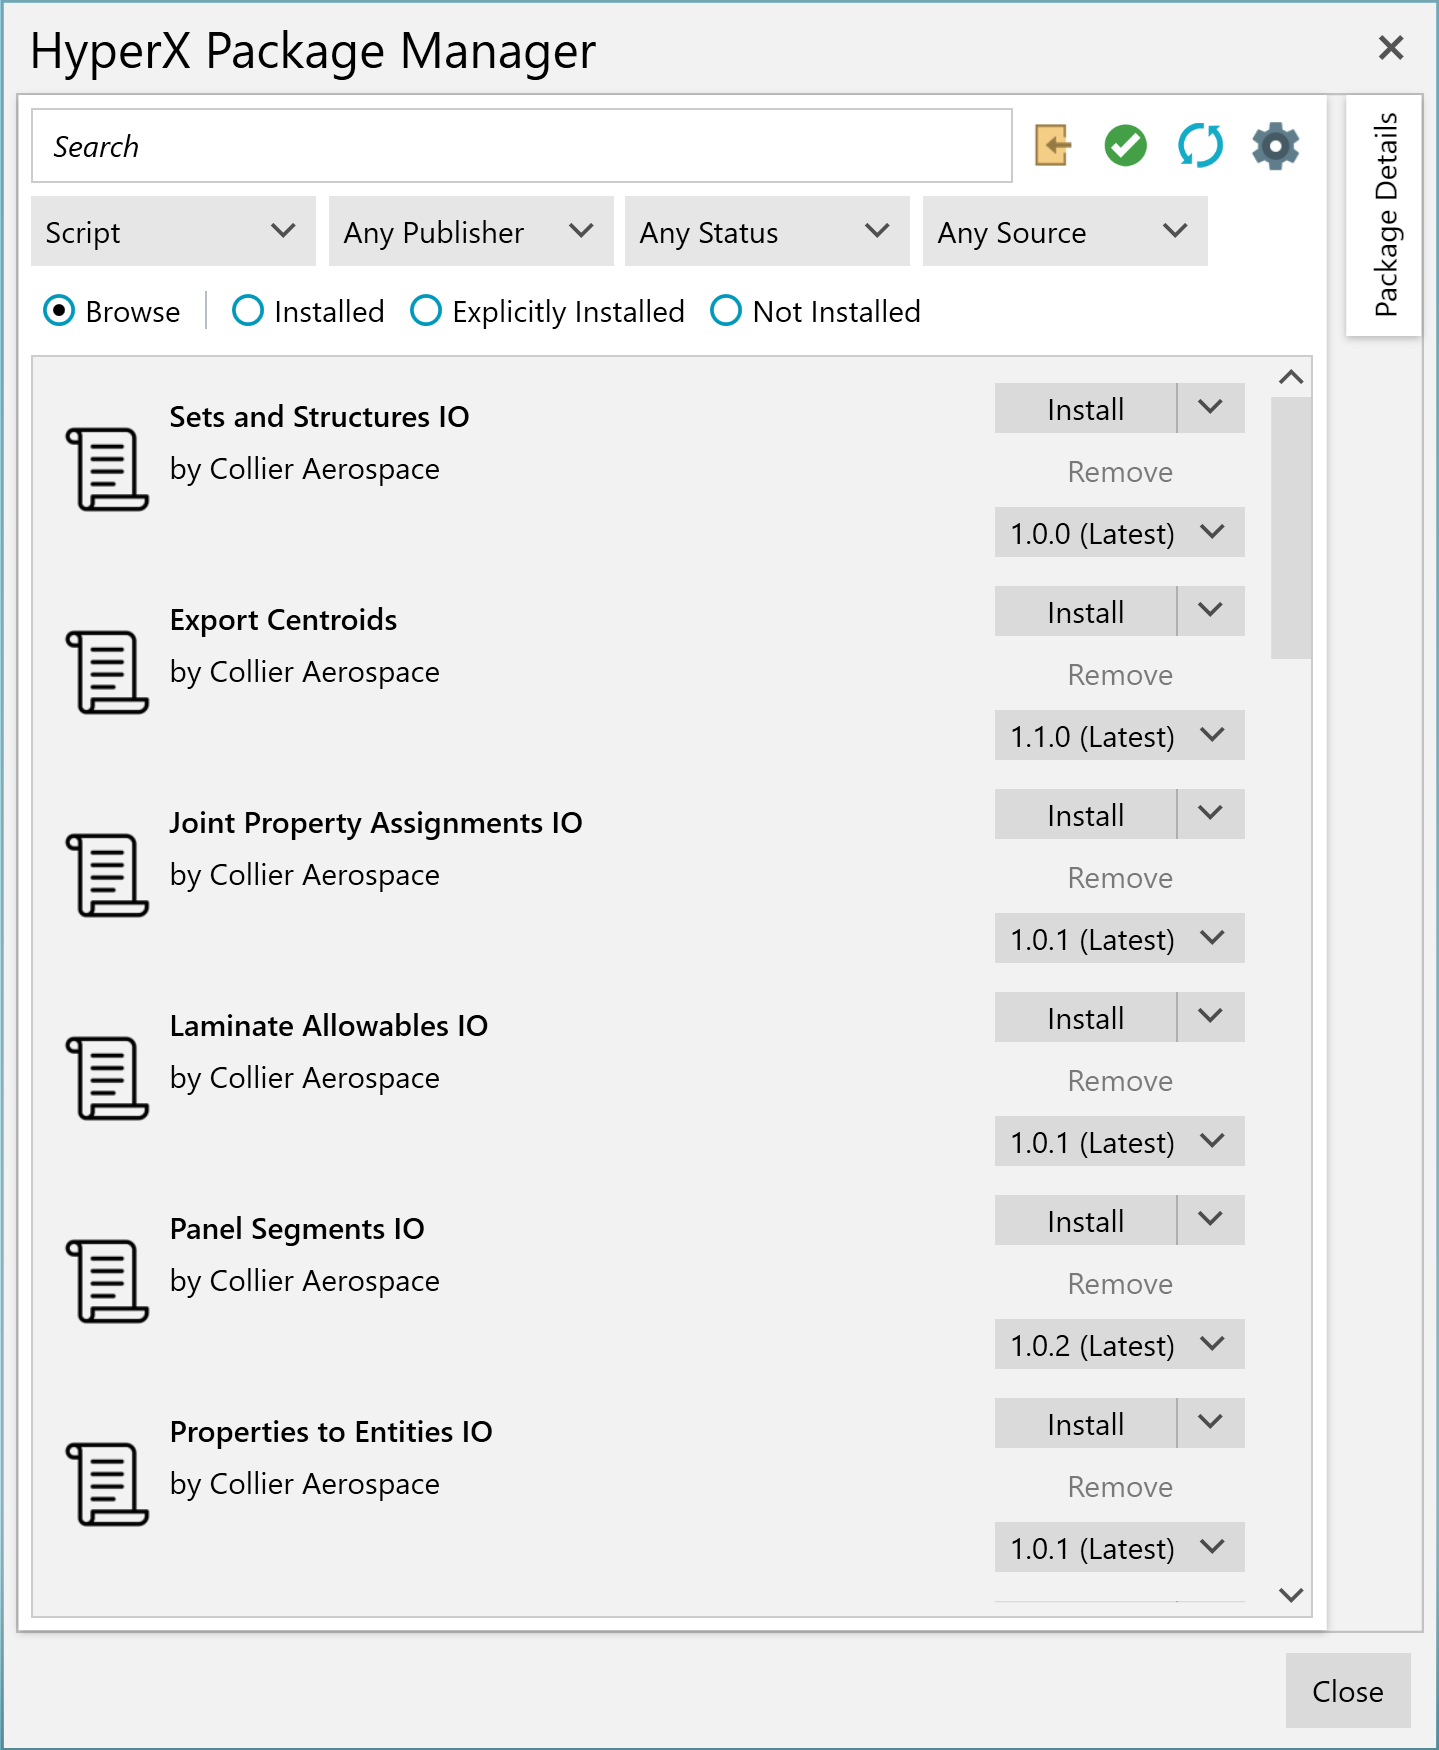Click the scrollbar up arrow
This screenshot has width=1439, height=1750.
point(1291,377)
